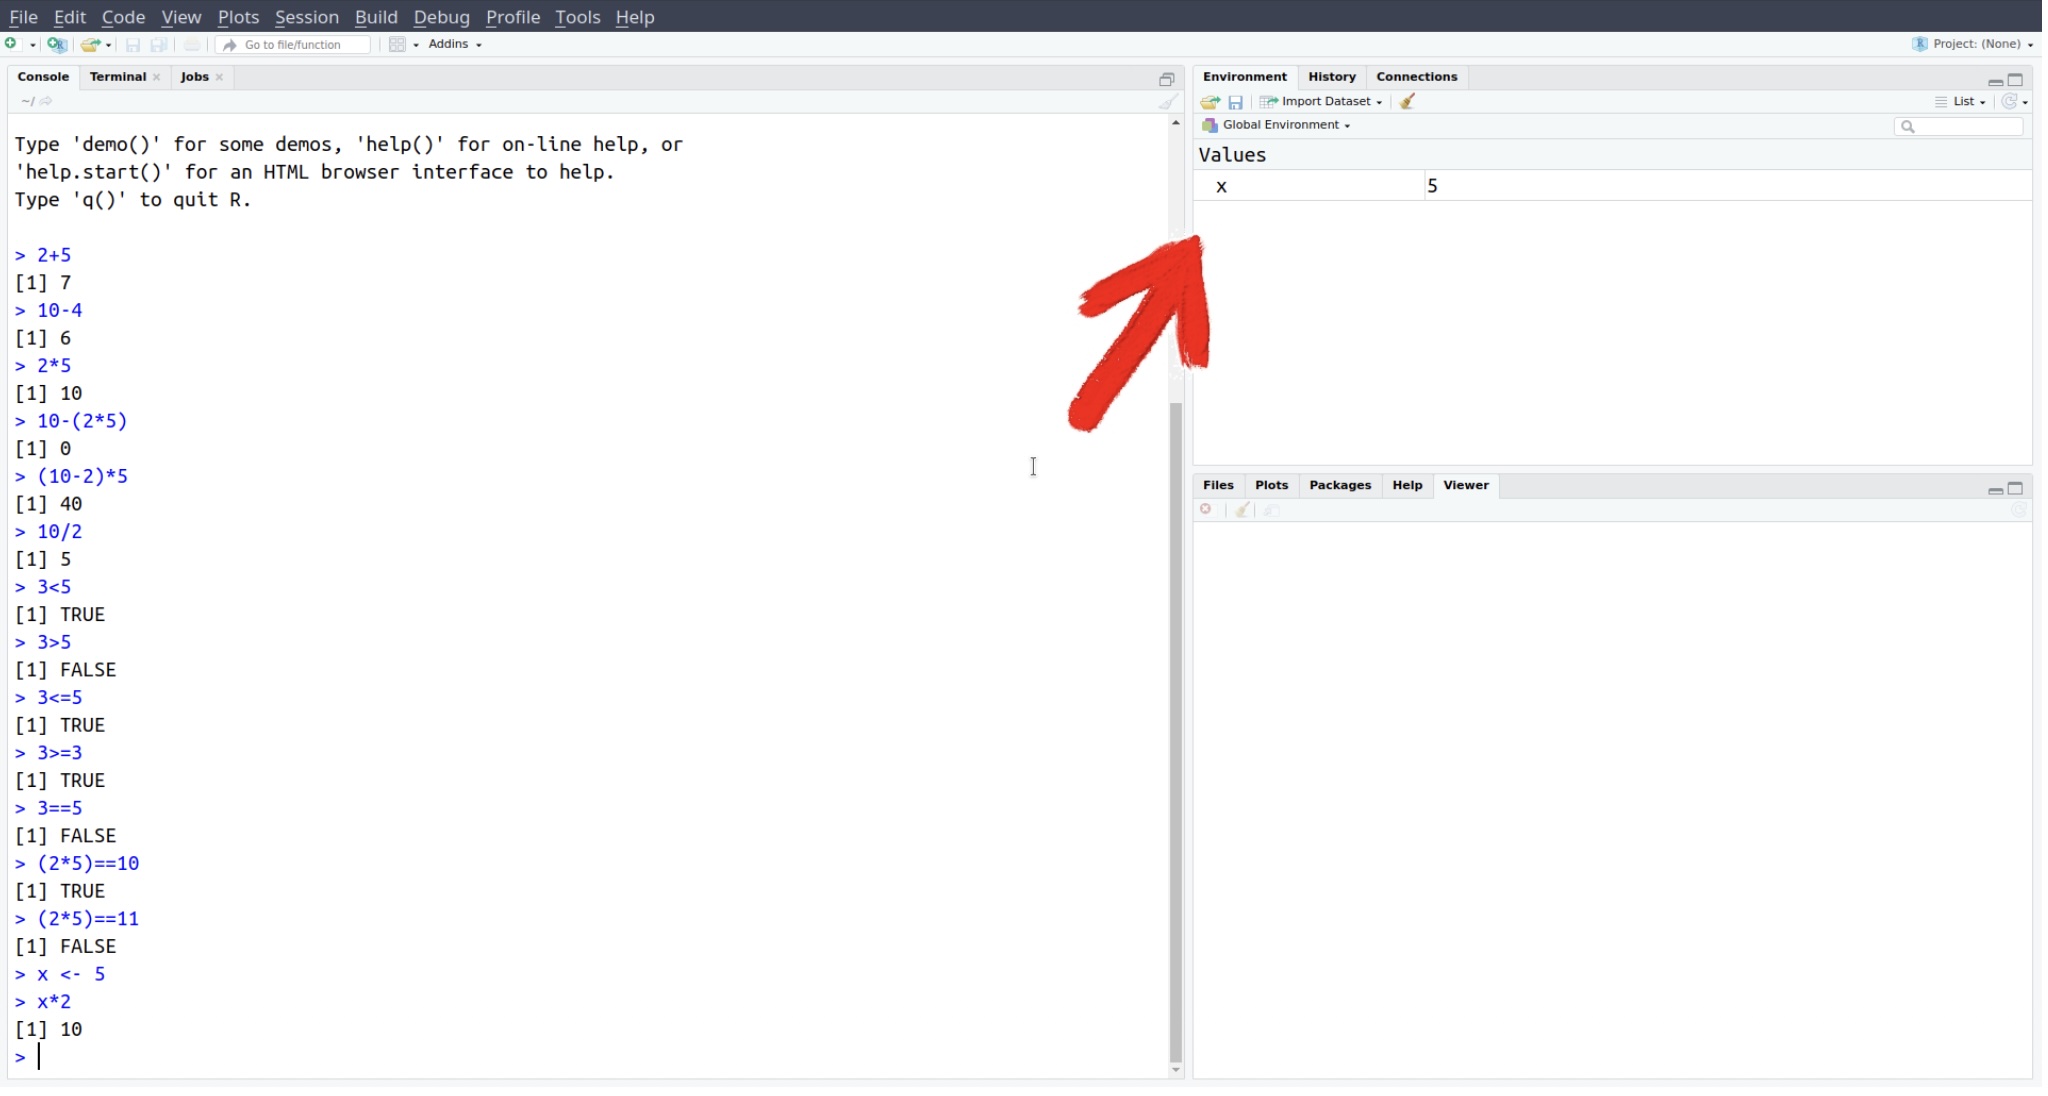Click the workspace panes grid icon

397,44
